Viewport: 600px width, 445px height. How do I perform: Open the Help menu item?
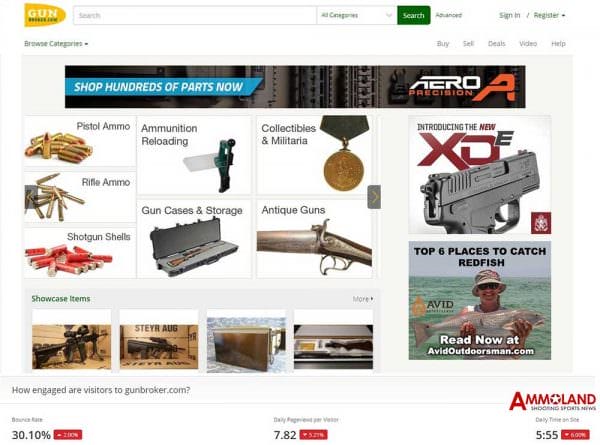[558, 44]
